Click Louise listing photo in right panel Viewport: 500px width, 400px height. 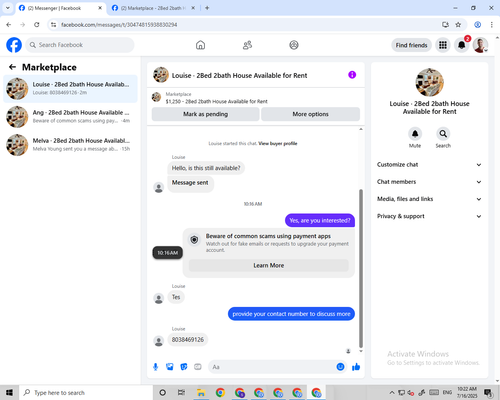pyautogui.click(x=429, y=82)
